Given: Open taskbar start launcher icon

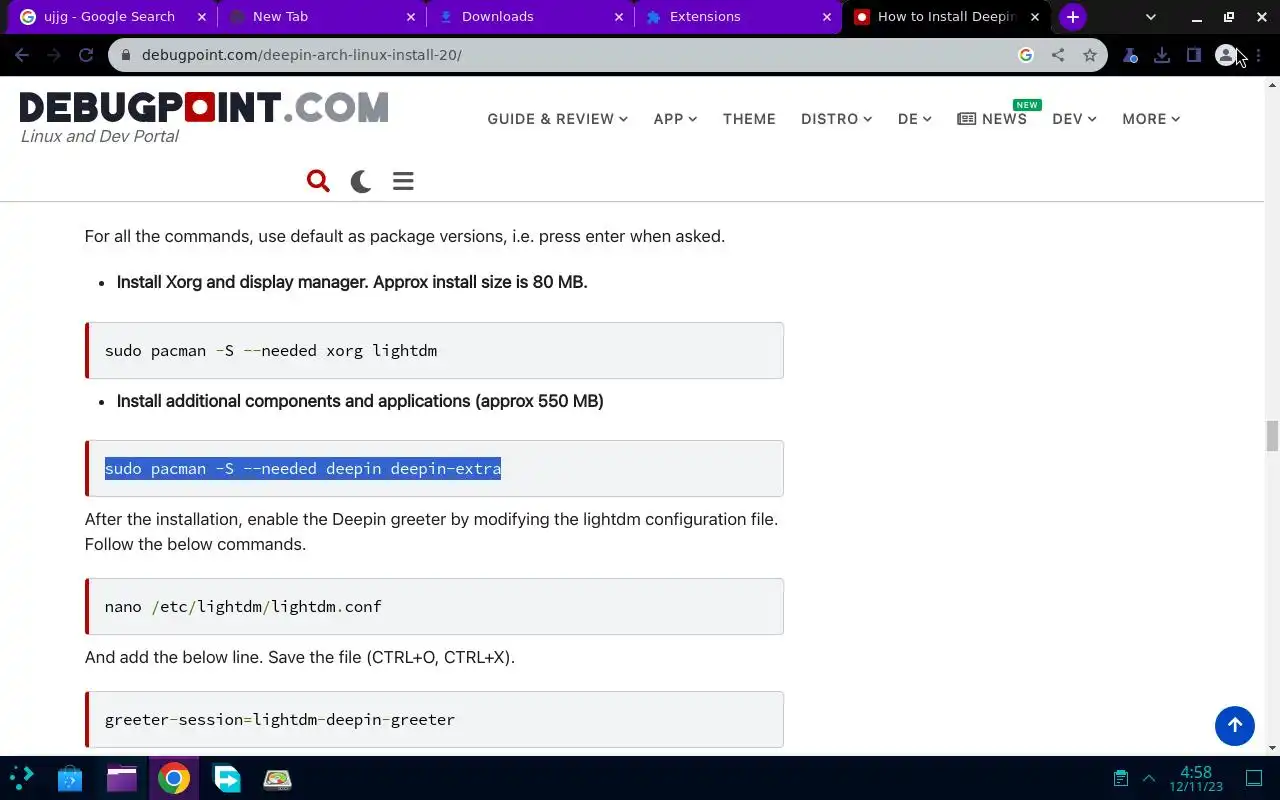Looking at the screenshot, I should click(22, 778).
